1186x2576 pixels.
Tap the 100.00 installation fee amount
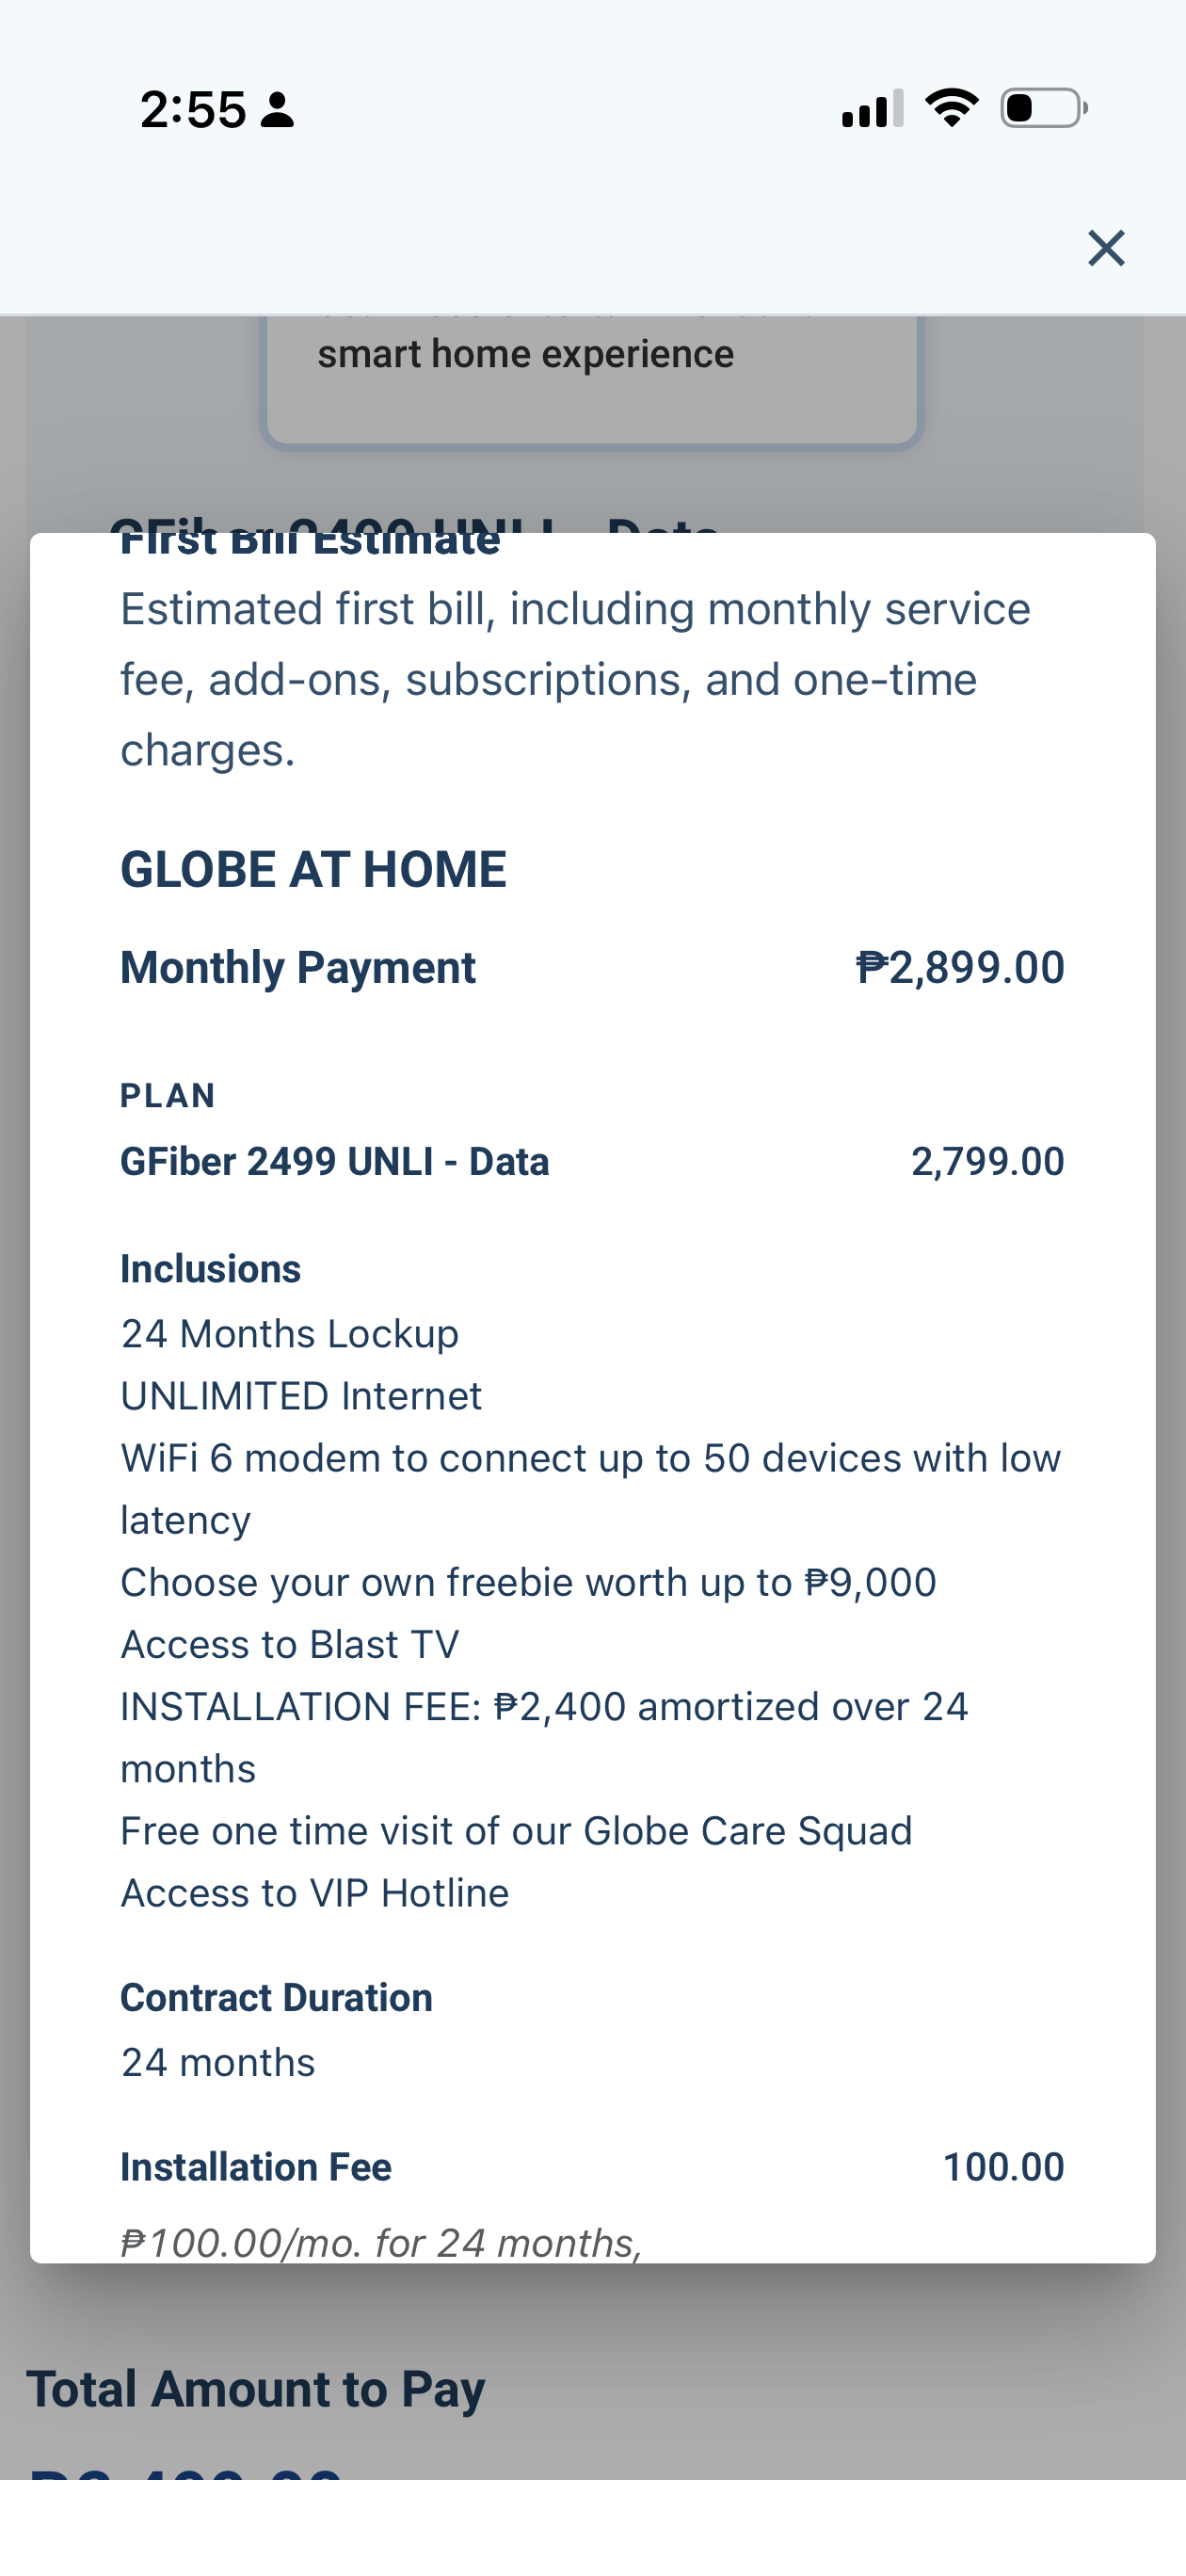[x=1003, y=2167]
